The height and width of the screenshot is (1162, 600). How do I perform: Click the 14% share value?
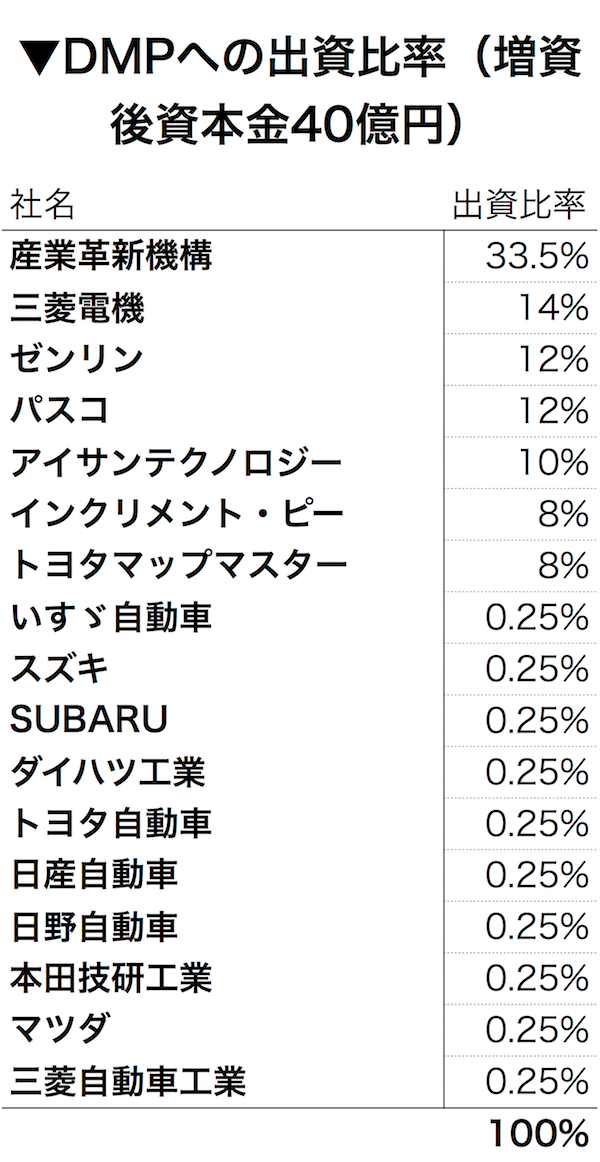click(x=552, y=308)
